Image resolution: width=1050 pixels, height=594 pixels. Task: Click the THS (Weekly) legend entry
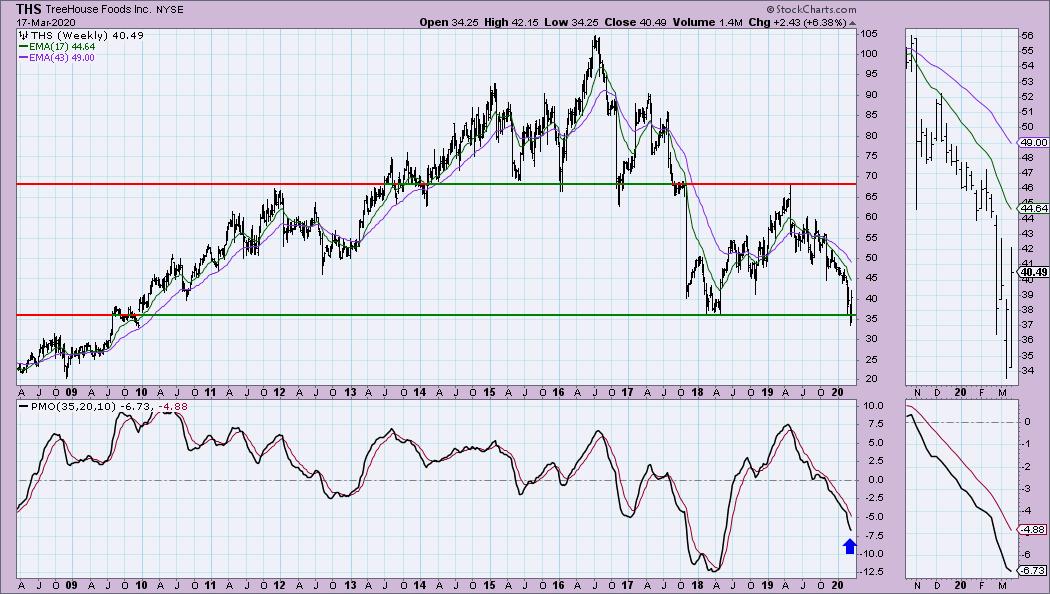(x=82, y=35)
